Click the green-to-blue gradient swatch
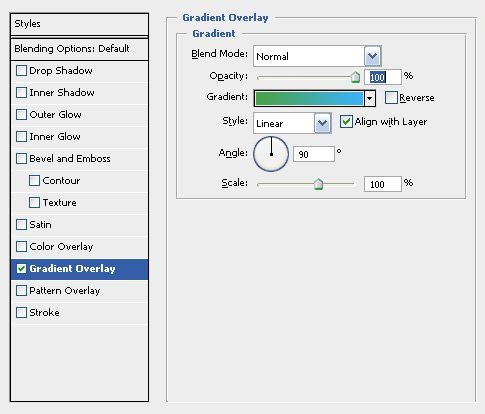Image resolution: width=485 pixels, height=414 pixels. pyautogui.click(x=309, y=99)
